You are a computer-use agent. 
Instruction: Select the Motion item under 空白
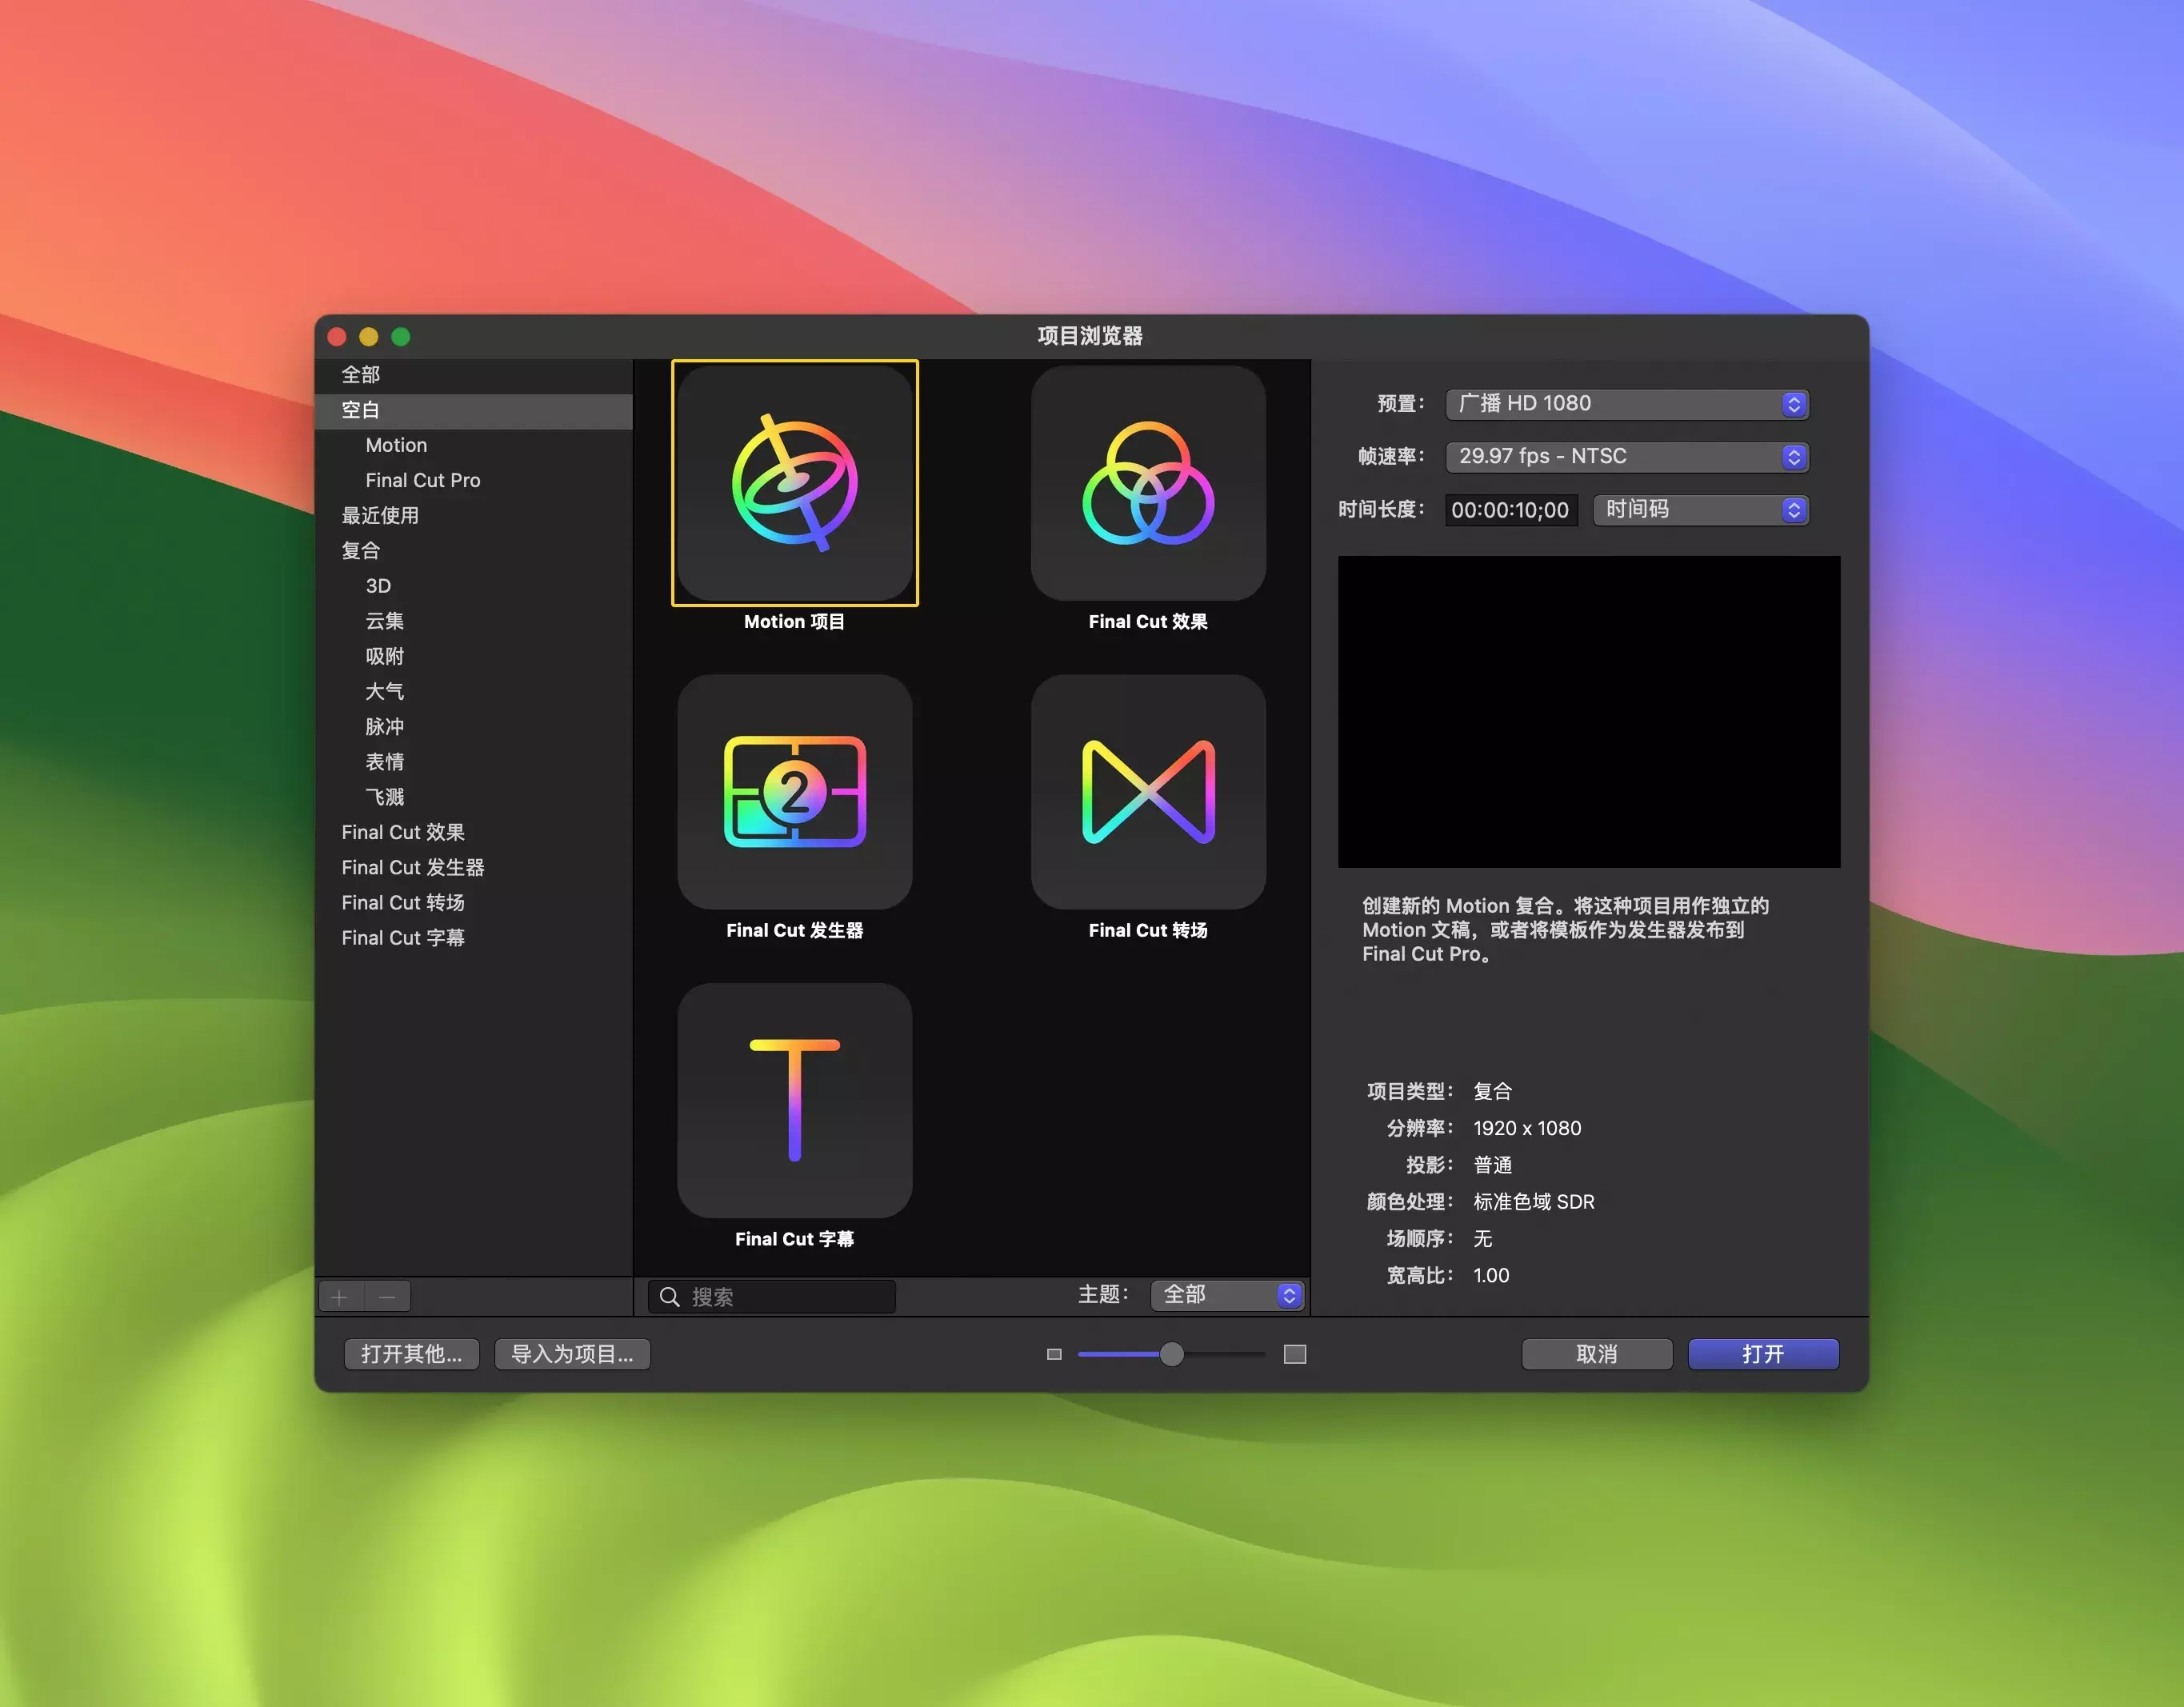tap(396, 445)
